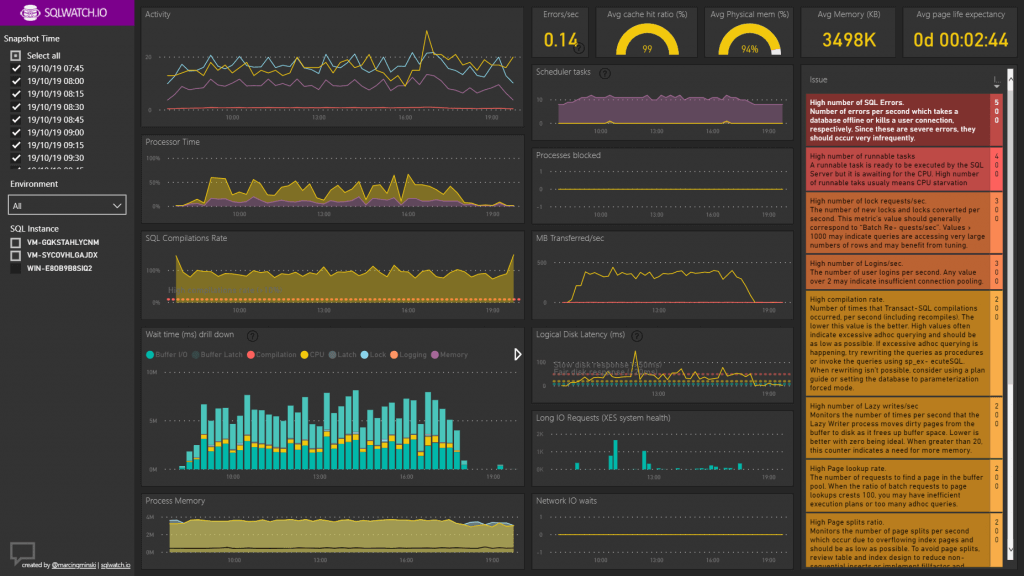1024x576 pixels.
Task: Visit the sqlwatch.io link
Action: (x=115, y=565)
